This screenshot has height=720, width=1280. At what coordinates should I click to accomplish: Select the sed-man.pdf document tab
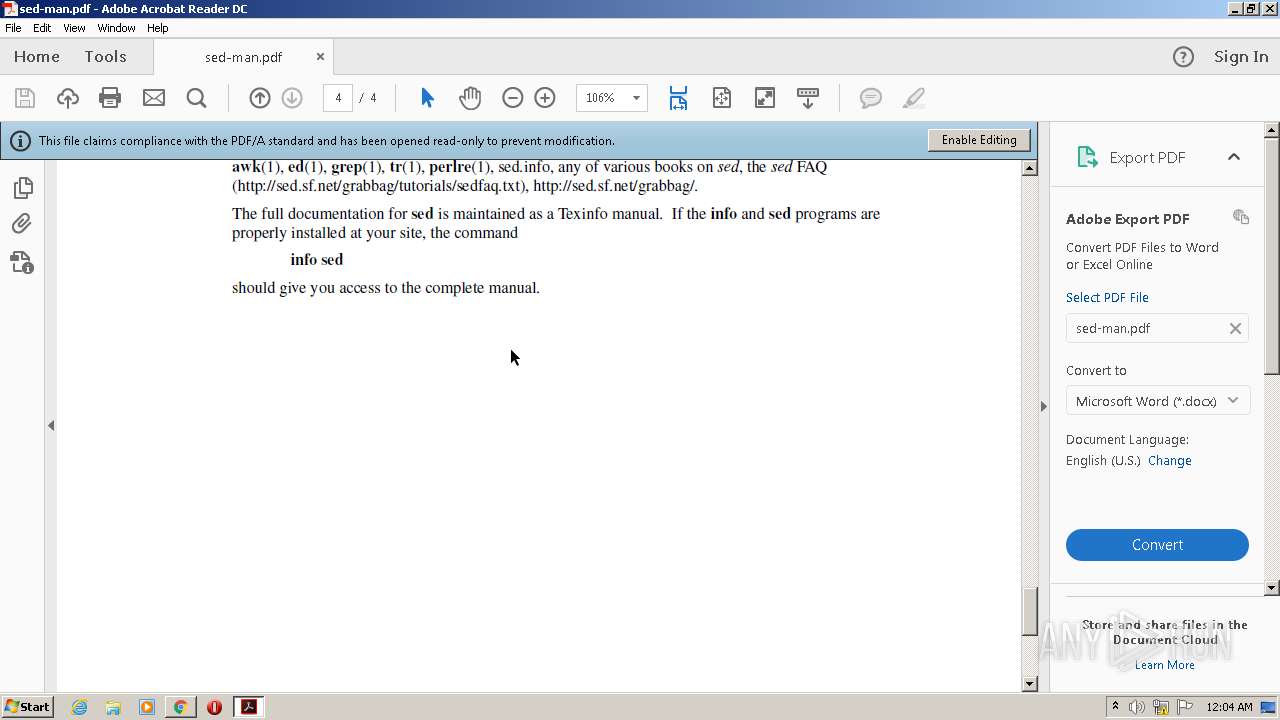(244, 57)
